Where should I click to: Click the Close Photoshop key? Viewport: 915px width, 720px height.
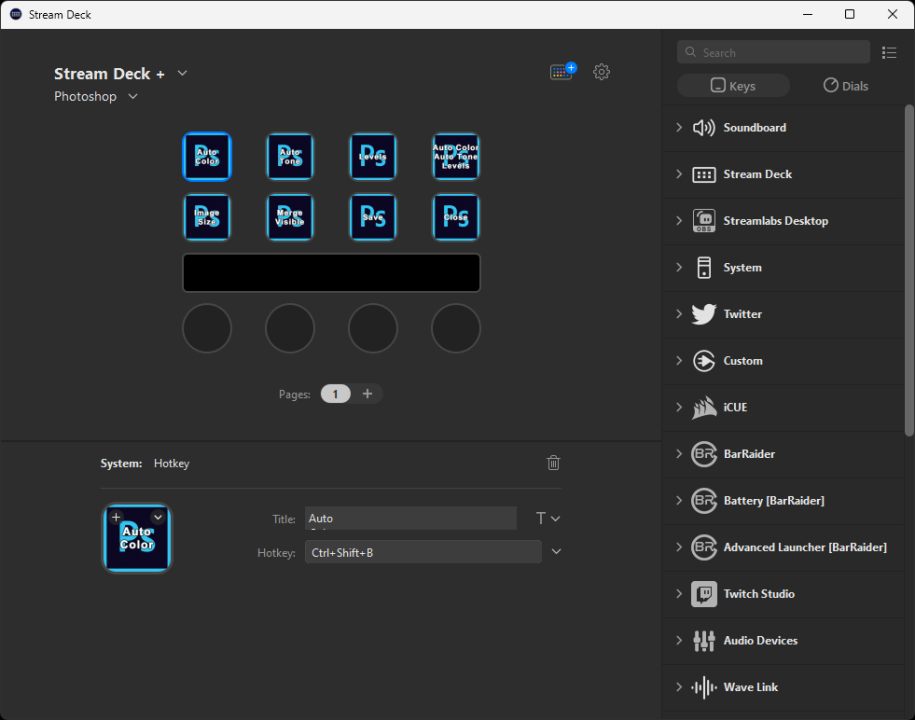pos(456,217)
